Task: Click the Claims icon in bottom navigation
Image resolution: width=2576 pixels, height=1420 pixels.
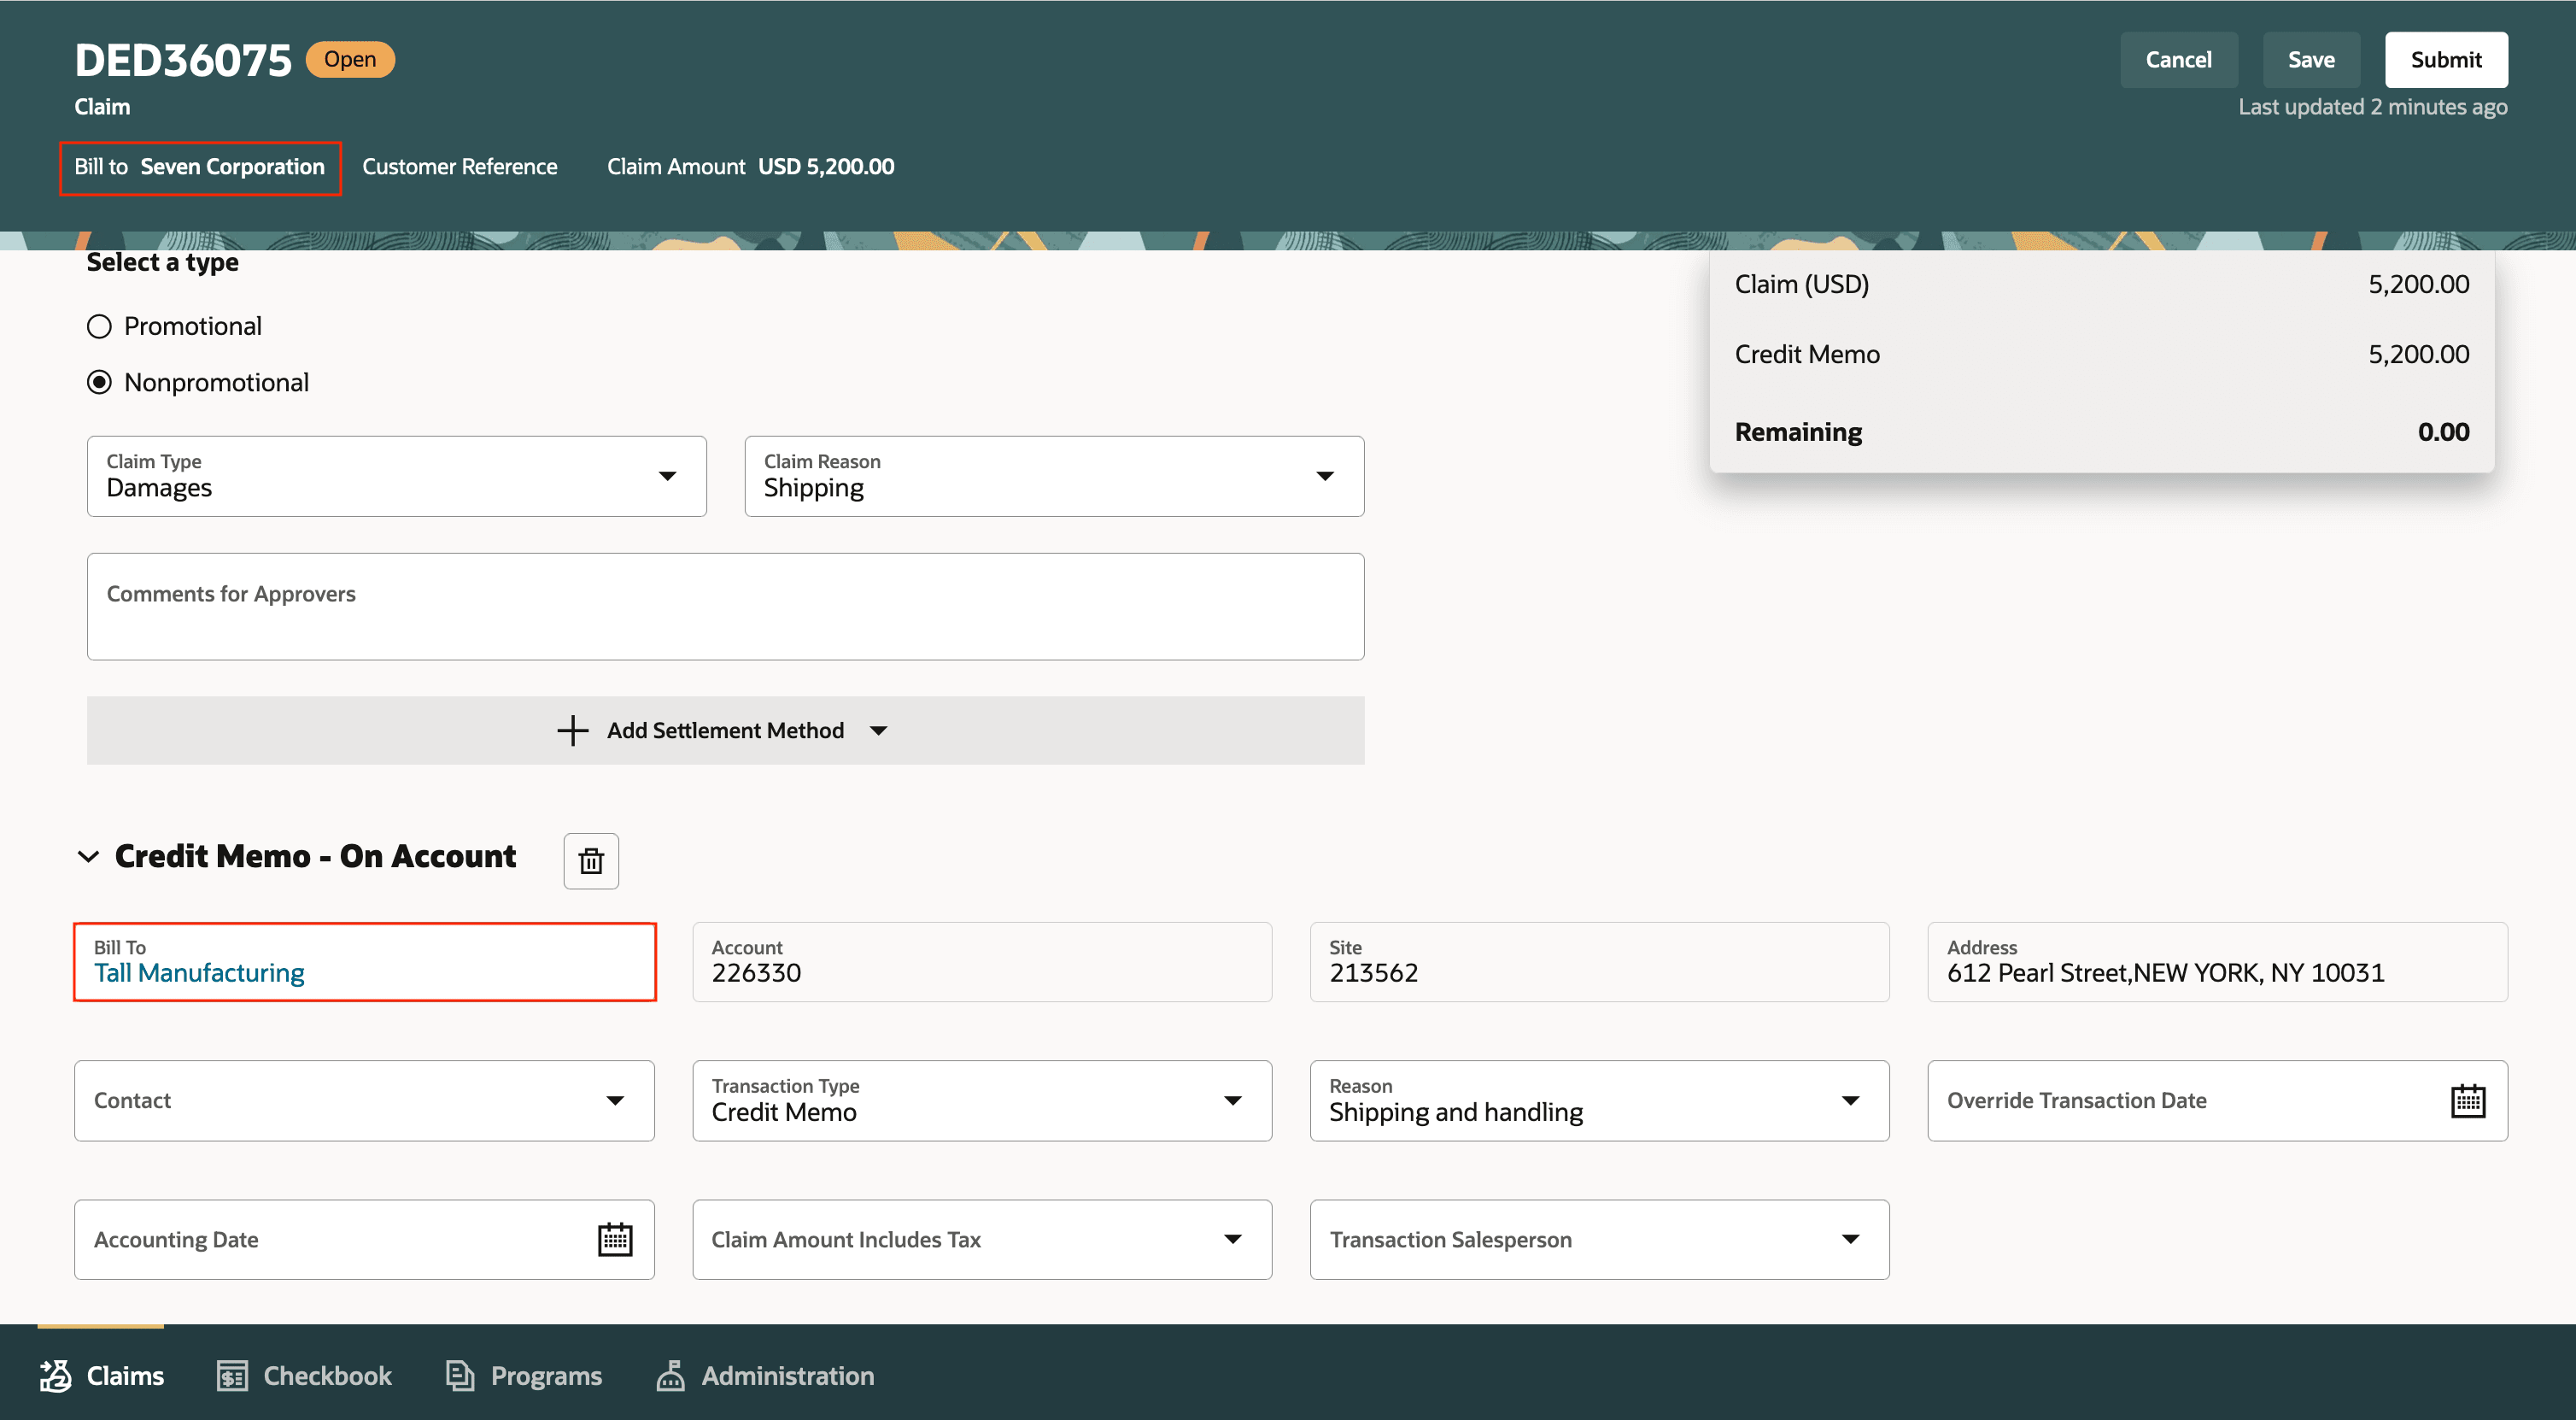Action: pyautogui.click(x=56, y=1375)
